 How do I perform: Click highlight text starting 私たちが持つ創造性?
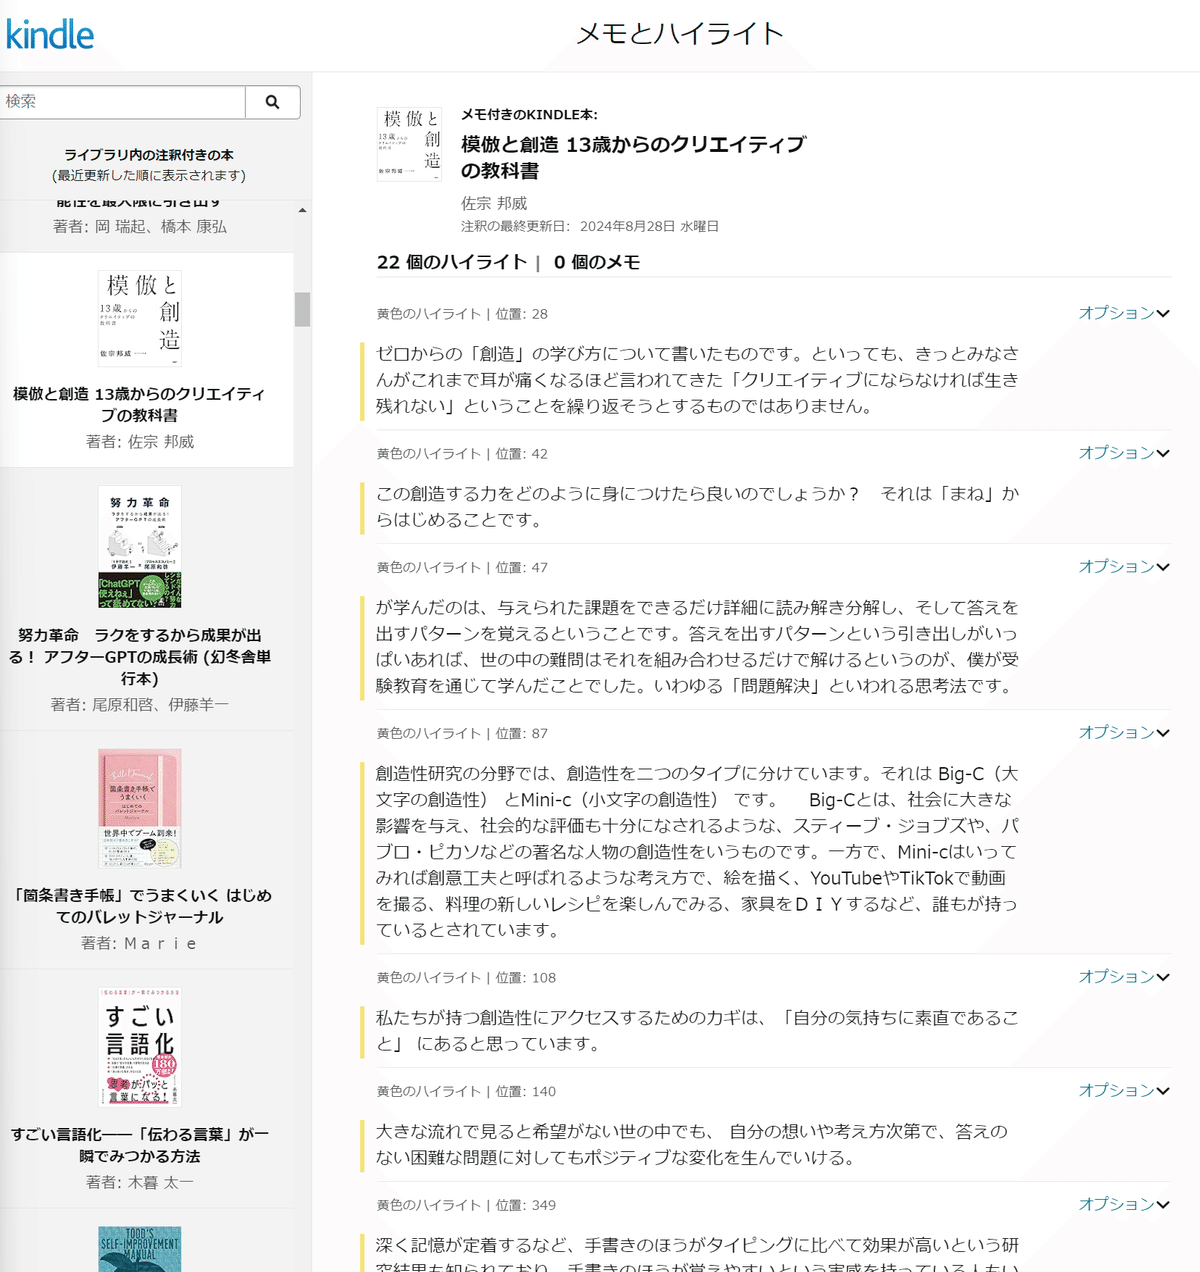click(697, 1031)
